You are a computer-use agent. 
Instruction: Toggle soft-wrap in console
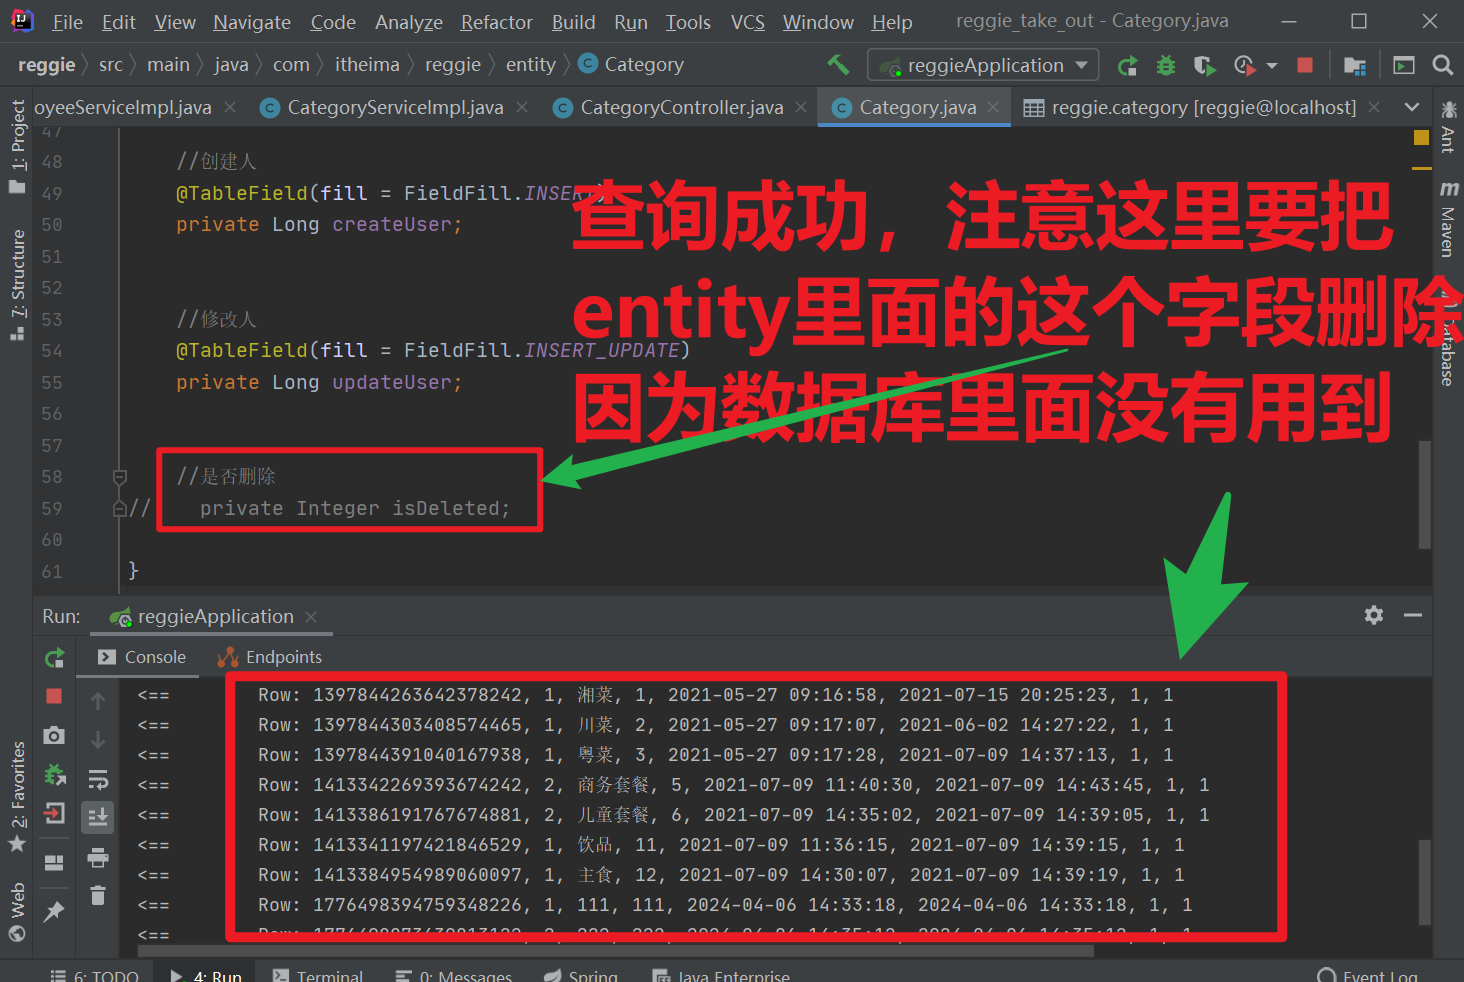98,779
